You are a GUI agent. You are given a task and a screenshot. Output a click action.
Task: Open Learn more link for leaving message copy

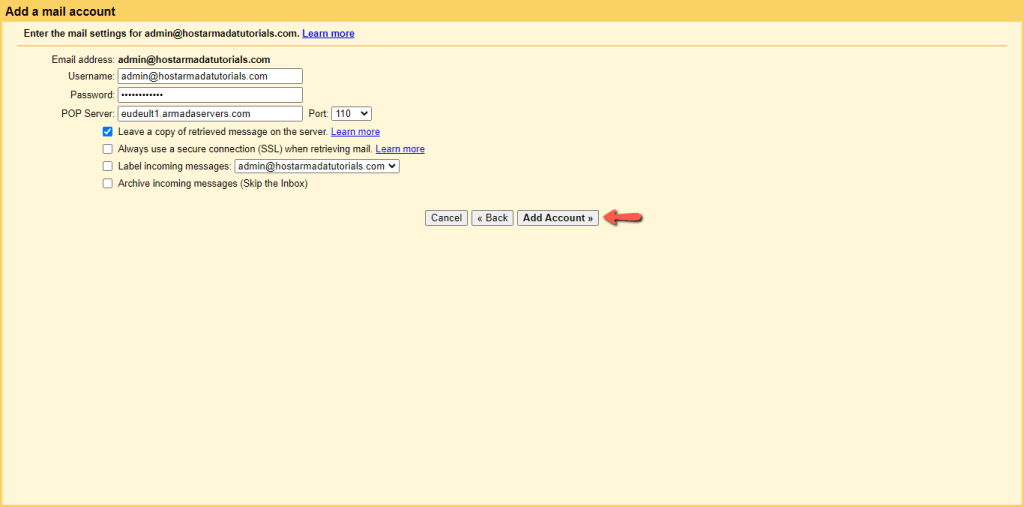point(355,132)
